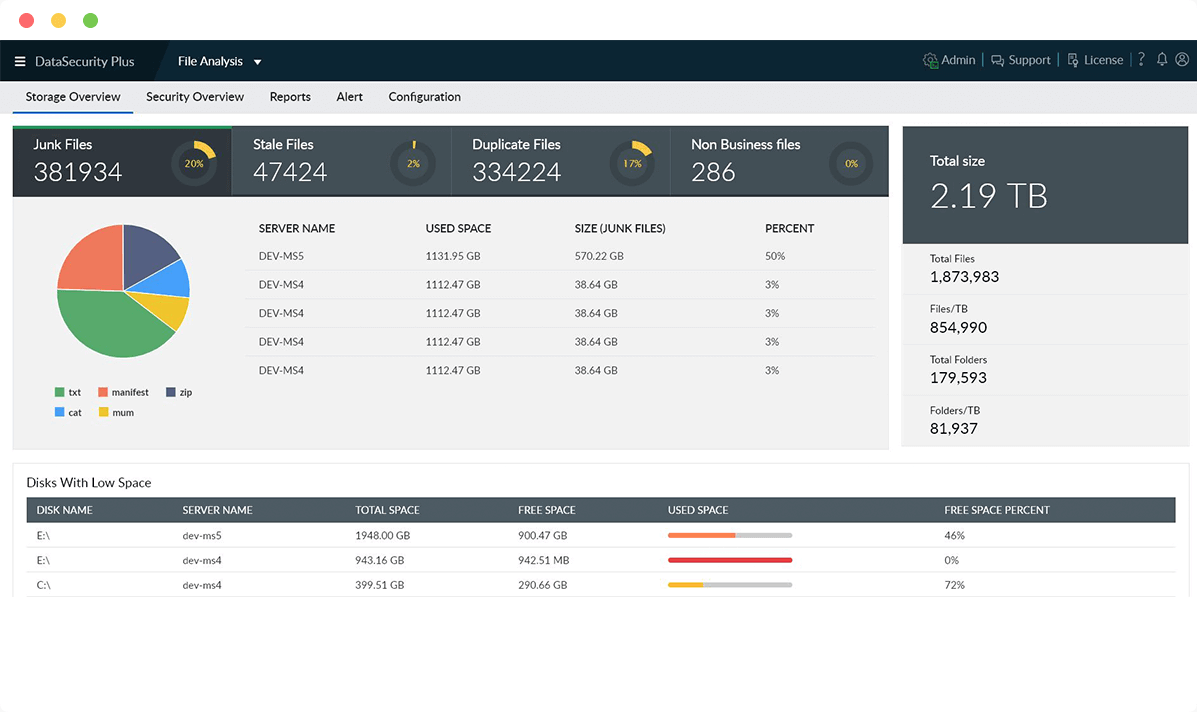Screen dimensions: 1197x712
Task: Toggle the zip legend entry
Action: [x=179, y=393]
